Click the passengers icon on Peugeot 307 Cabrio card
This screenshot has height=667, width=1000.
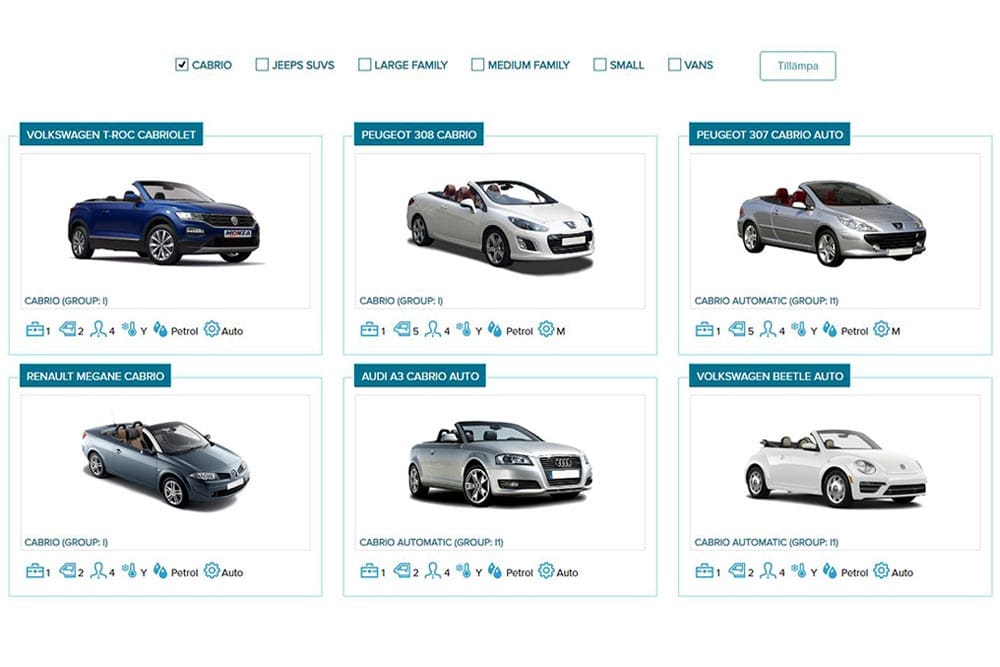pos(767,329)
